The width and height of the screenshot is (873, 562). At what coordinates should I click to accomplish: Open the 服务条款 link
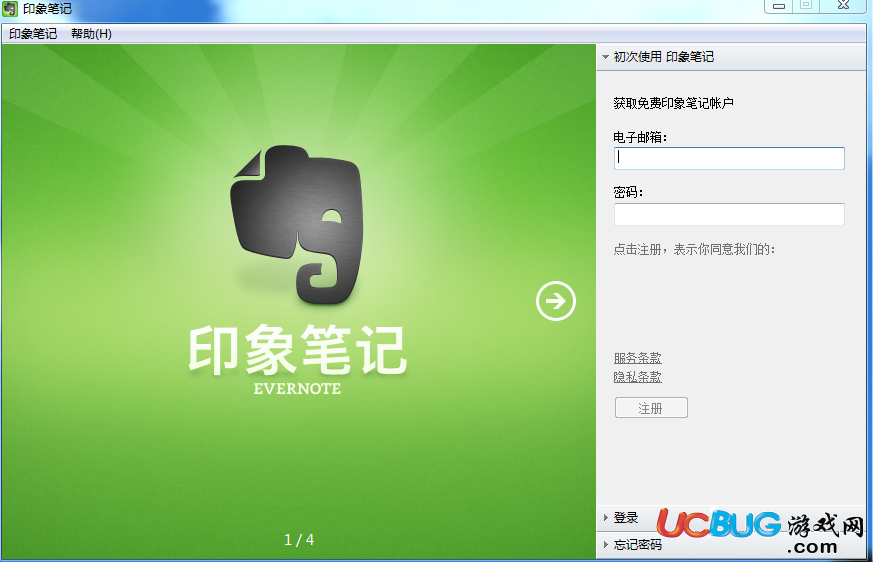coord(637,358)
